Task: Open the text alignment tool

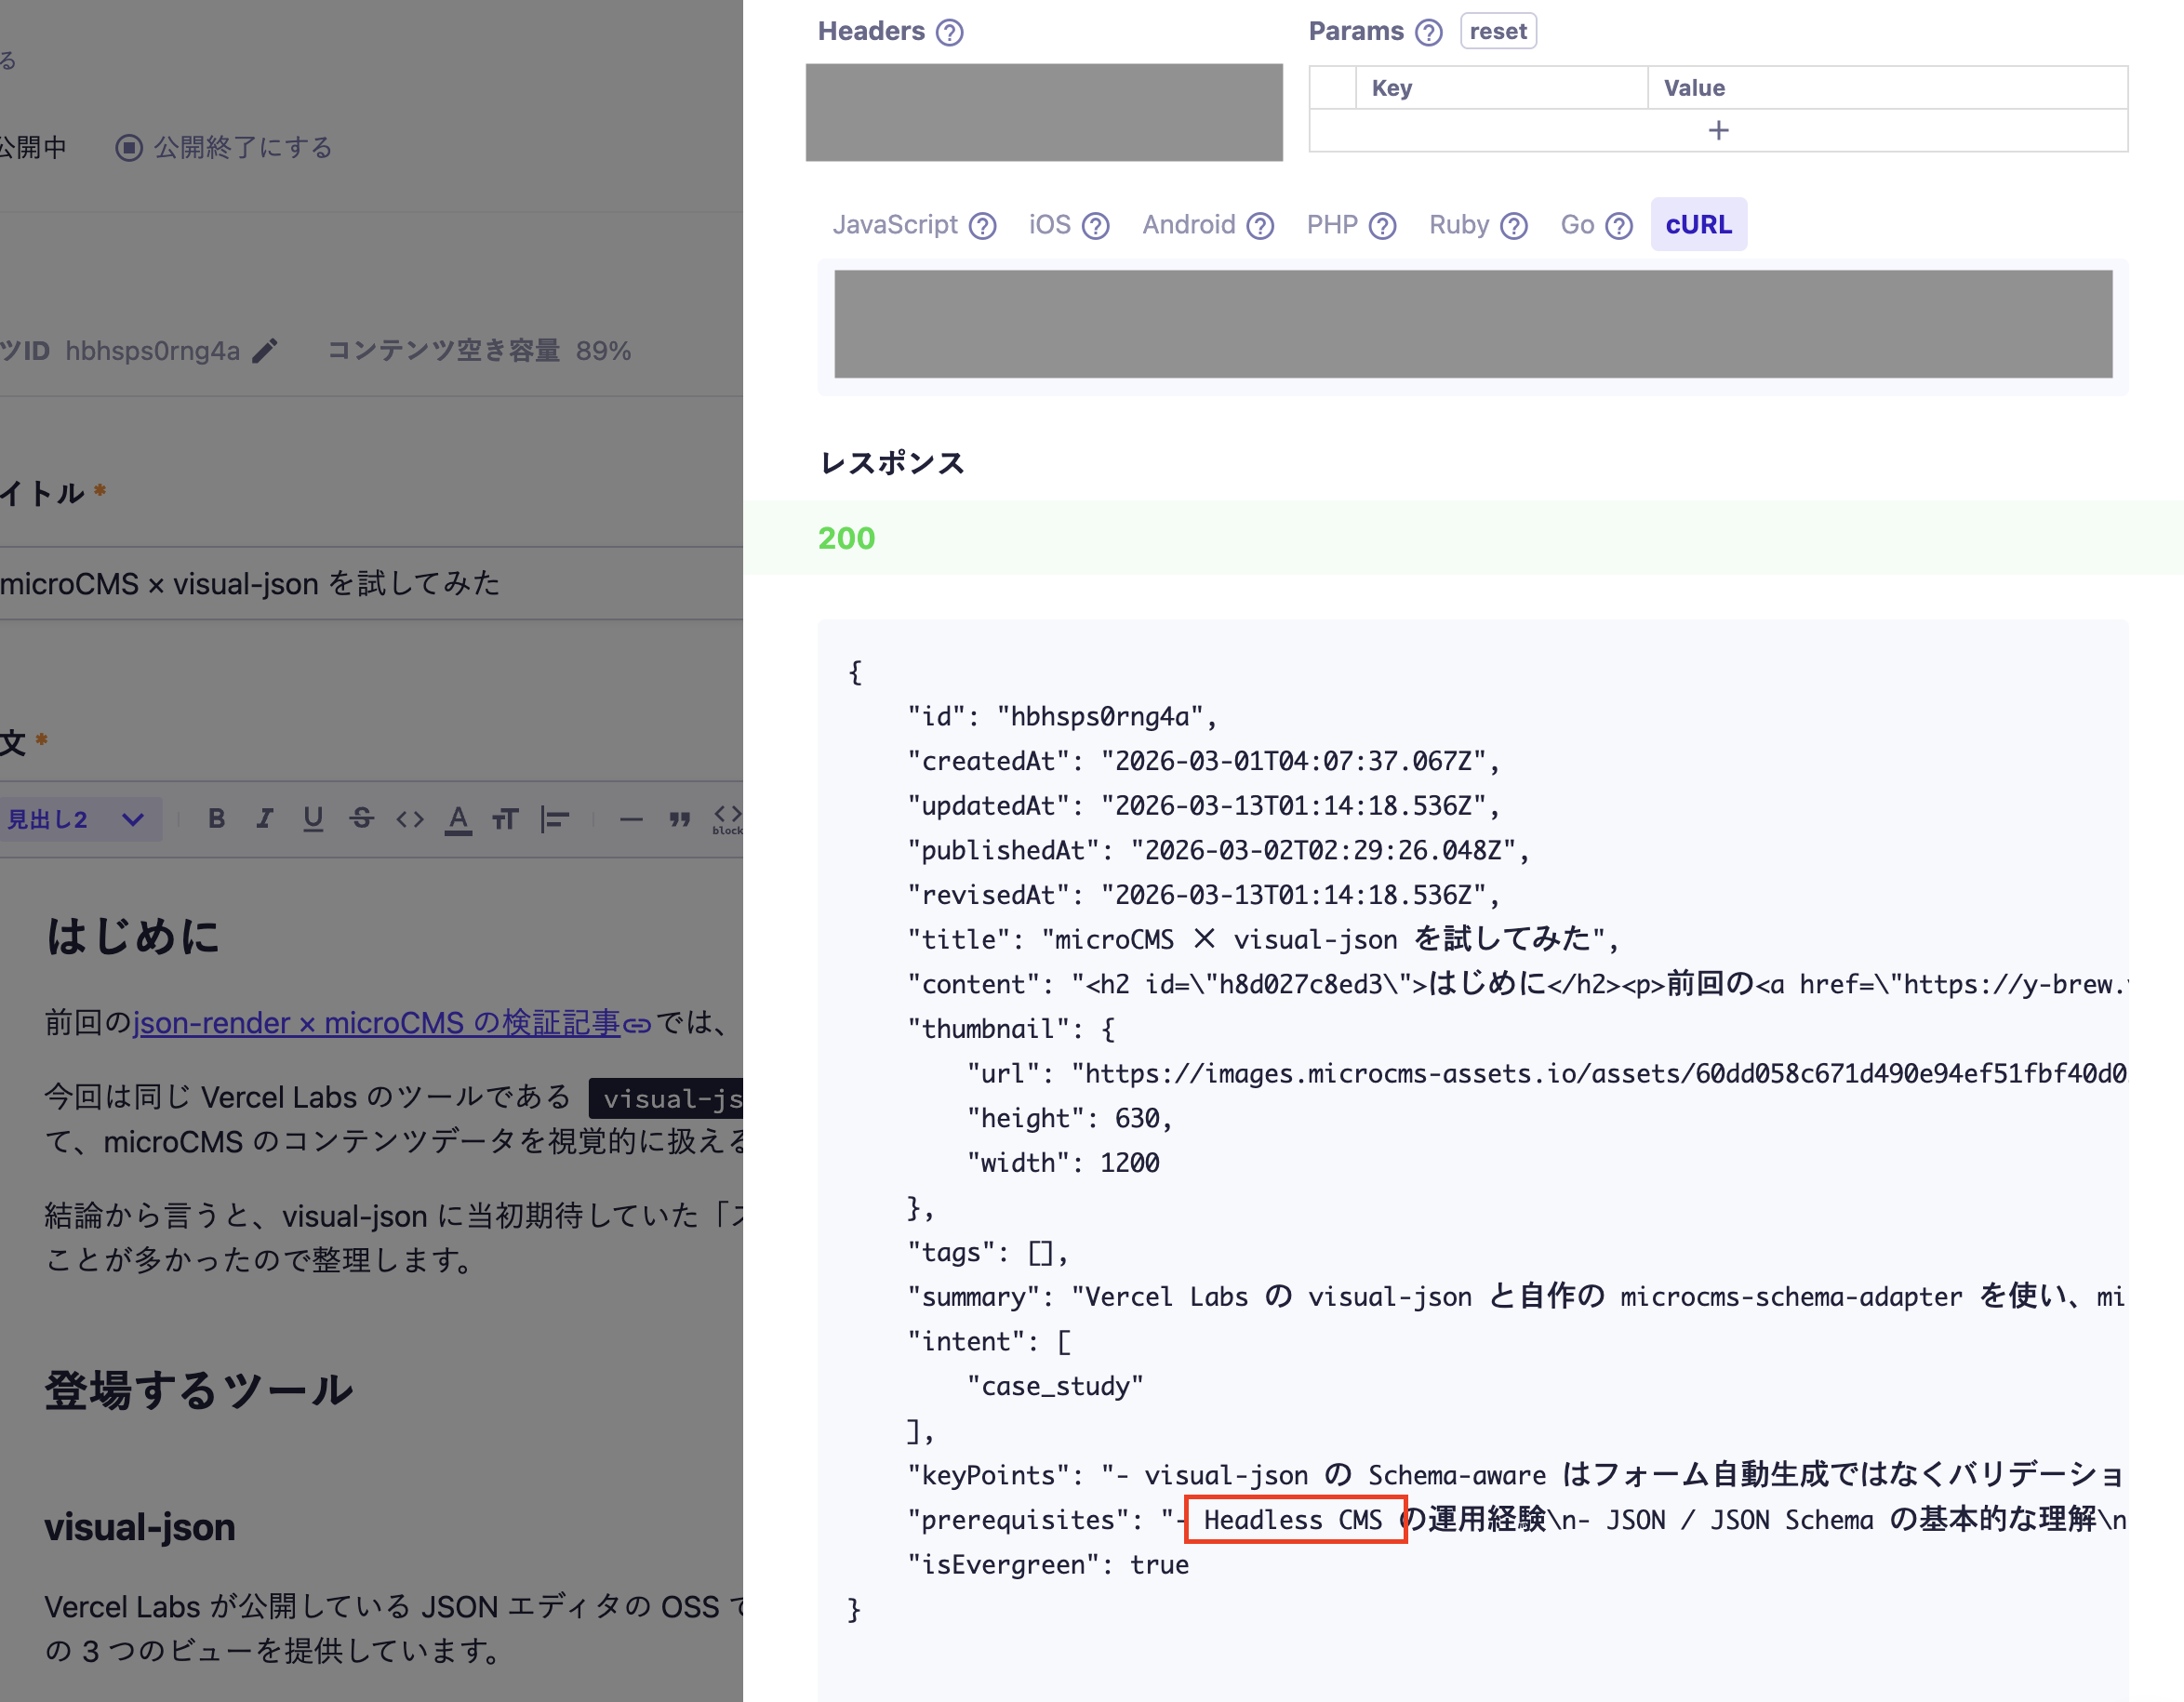Action: coord(554,819)
